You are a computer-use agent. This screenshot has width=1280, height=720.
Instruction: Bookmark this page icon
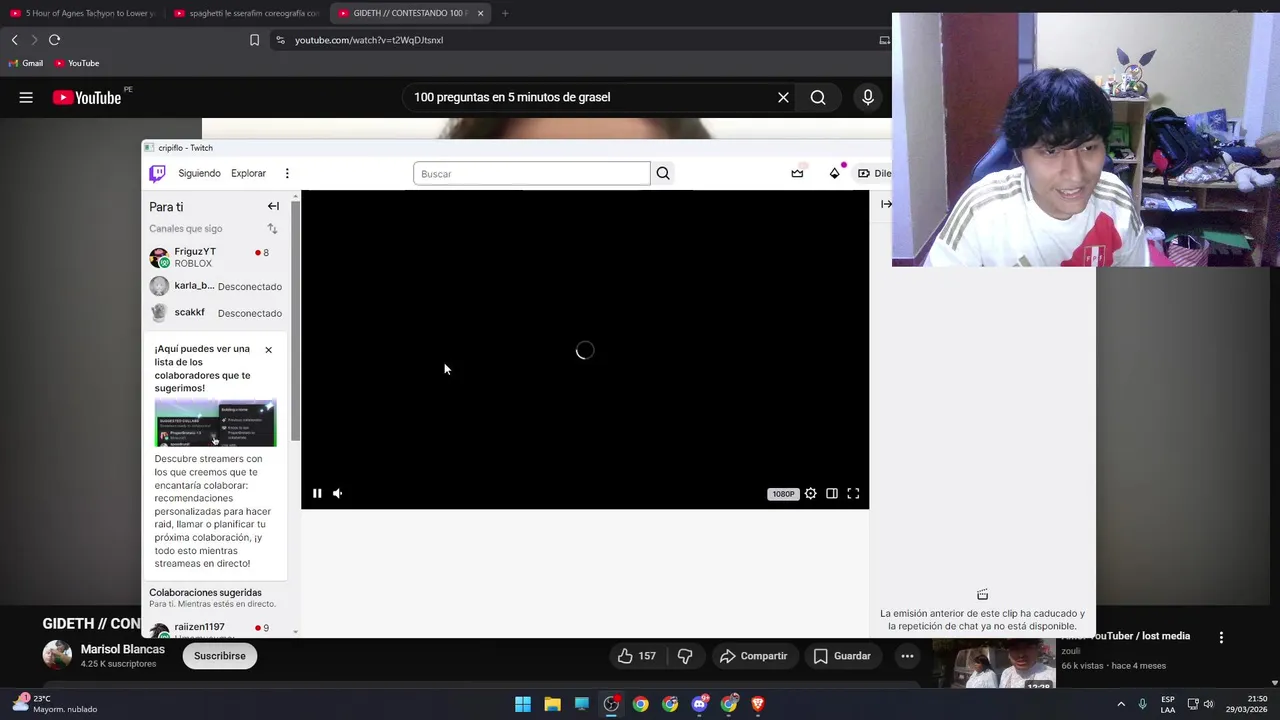pos(254,40)
